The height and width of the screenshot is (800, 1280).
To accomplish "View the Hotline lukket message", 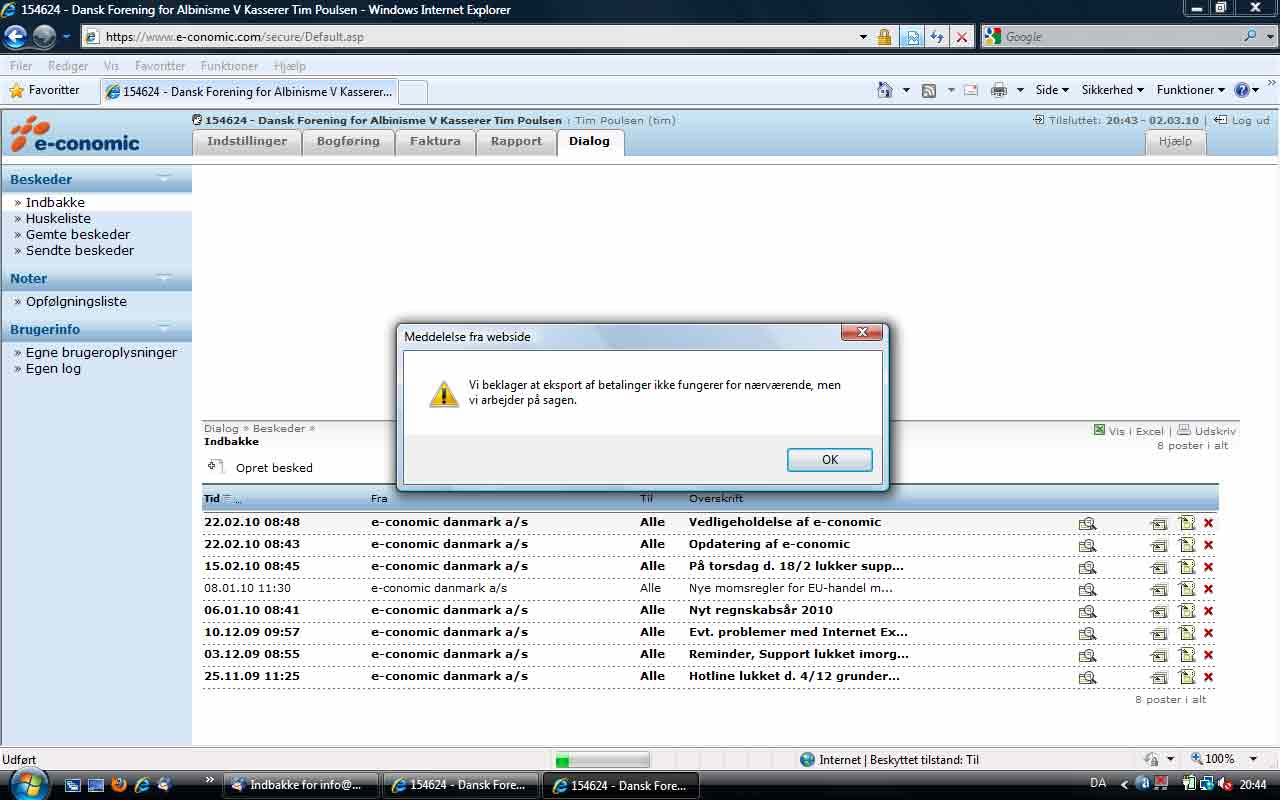I will pos(1087,677).
